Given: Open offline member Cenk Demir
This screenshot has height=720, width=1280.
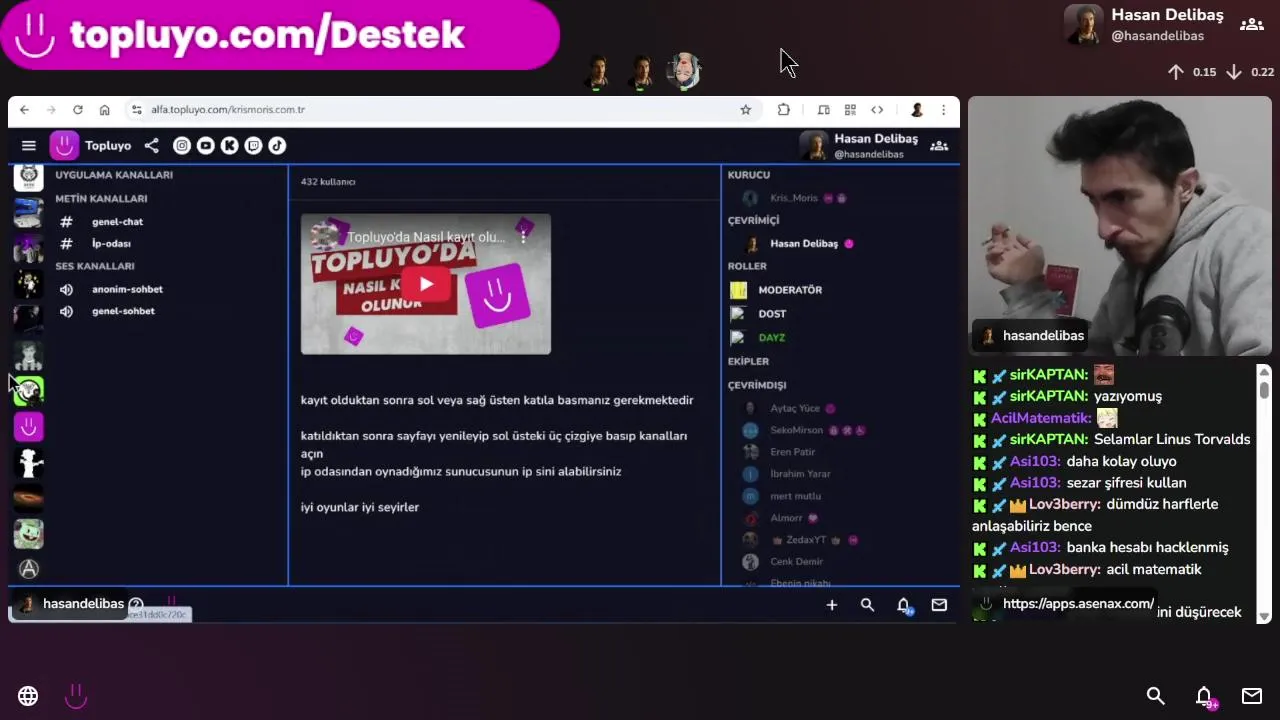Looking at the screenshot, I should (x=796, y=562).
